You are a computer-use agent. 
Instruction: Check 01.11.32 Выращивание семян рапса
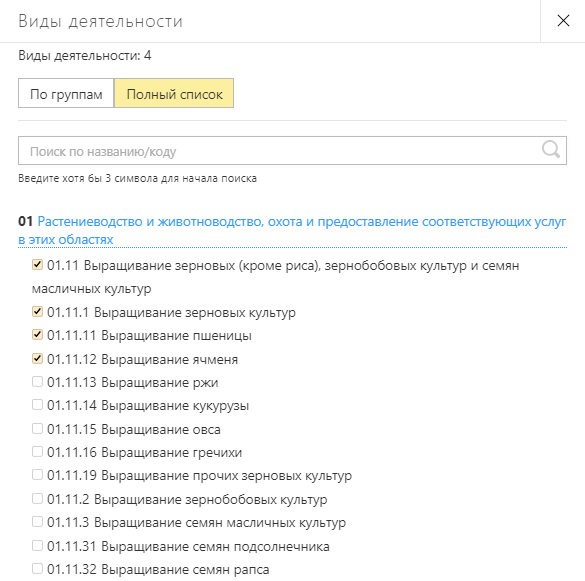coord(37,569)
